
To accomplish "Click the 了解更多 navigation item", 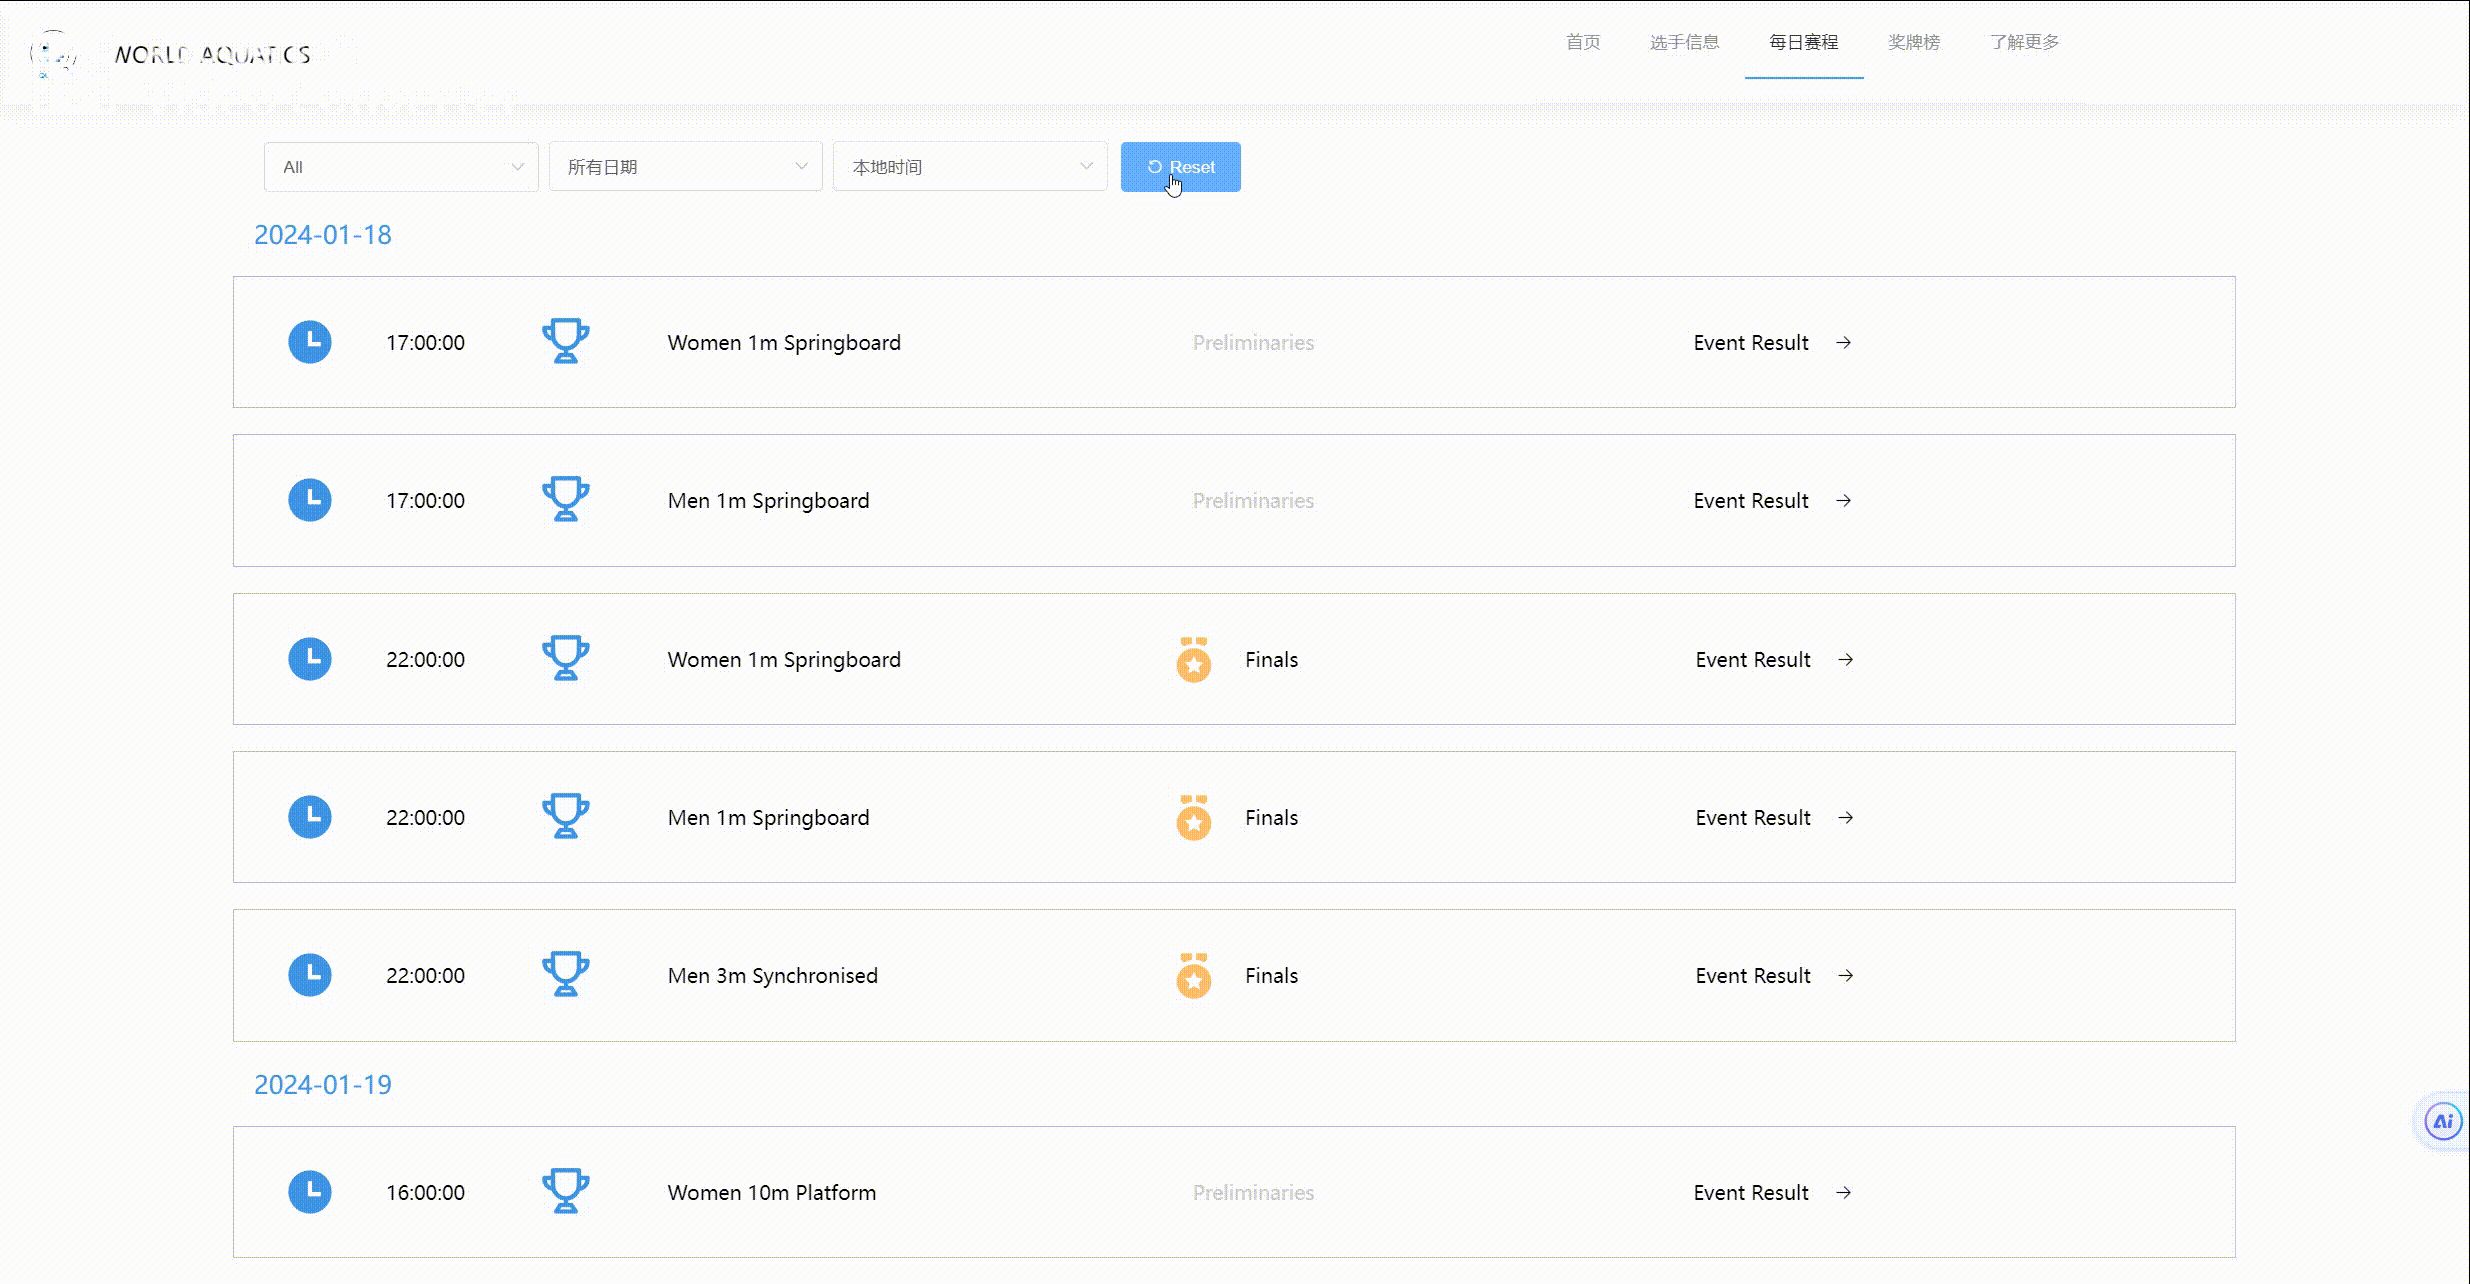I will [2024, 42].
